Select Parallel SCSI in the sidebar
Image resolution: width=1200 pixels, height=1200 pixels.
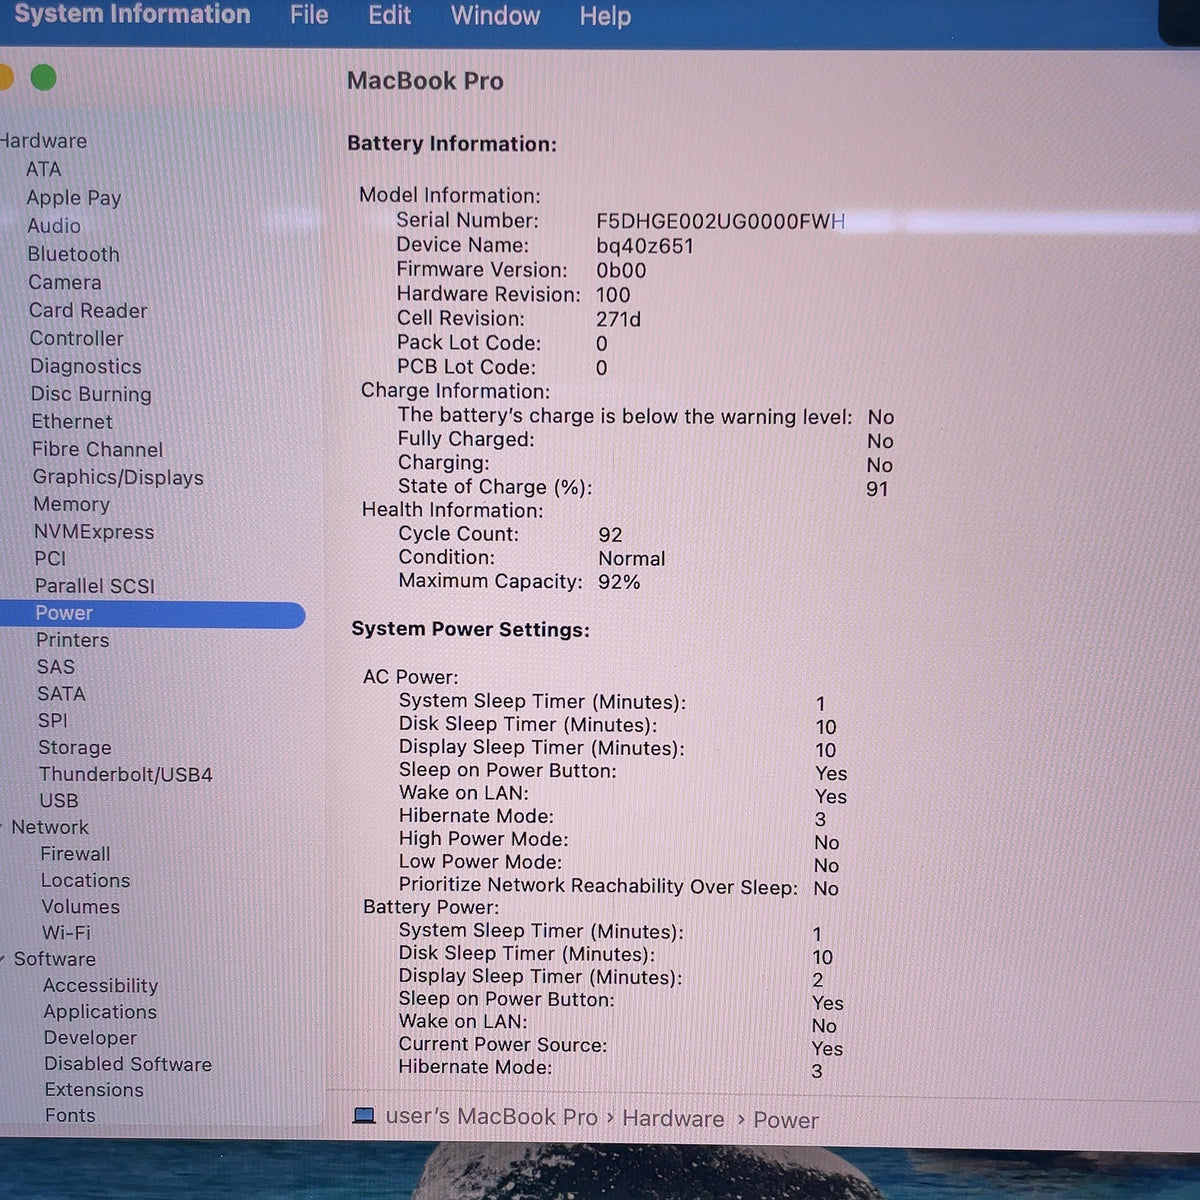coord(95,586)
